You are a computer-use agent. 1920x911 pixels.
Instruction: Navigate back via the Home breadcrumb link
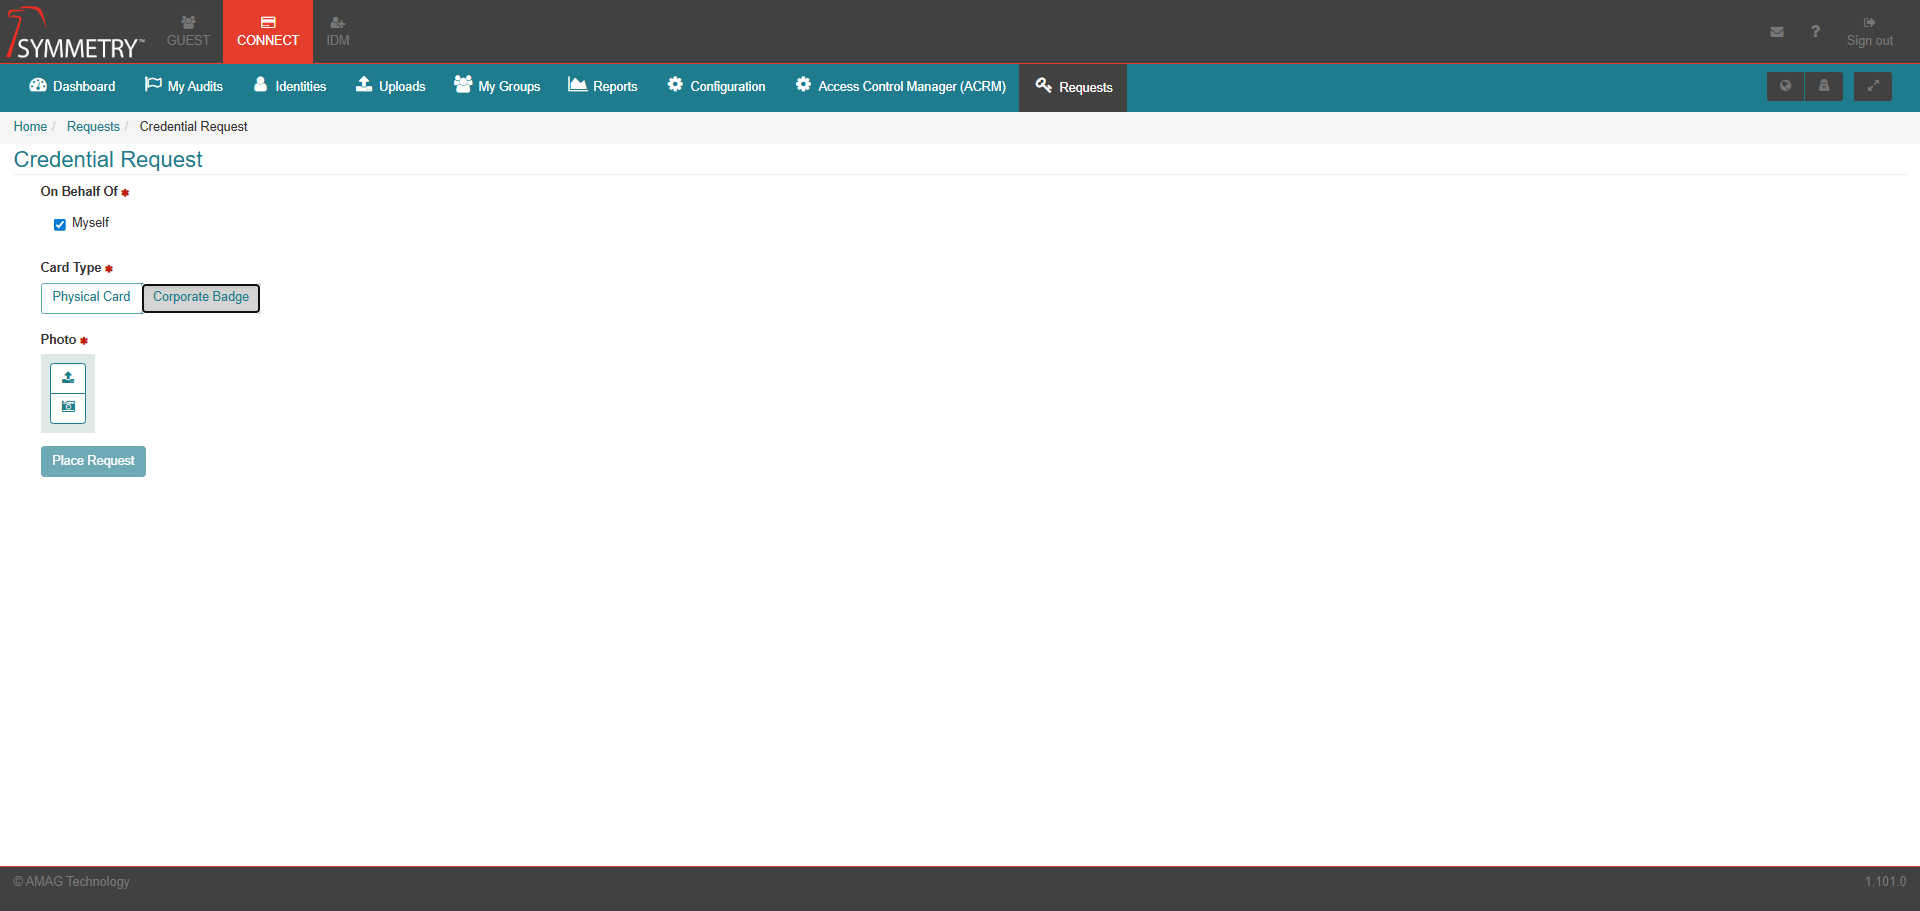[29, 126]
